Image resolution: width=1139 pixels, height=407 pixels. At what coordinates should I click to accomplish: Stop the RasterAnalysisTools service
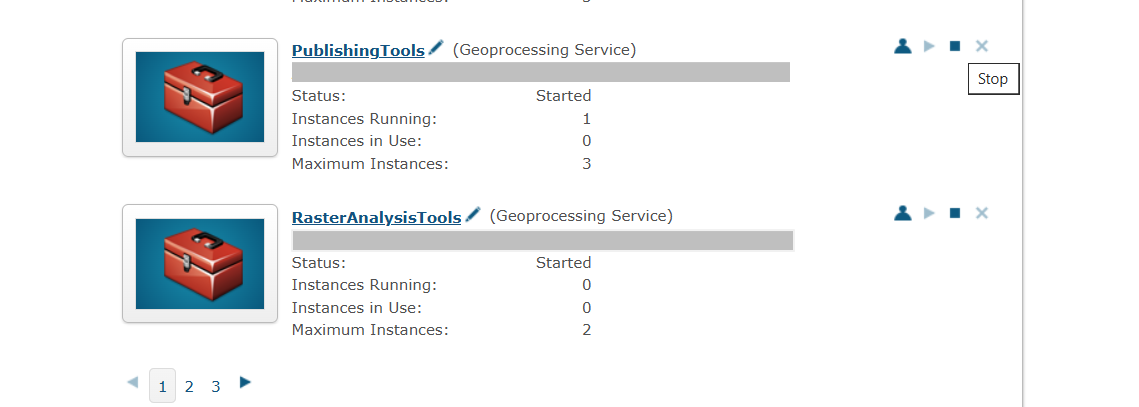pos(954,213)
